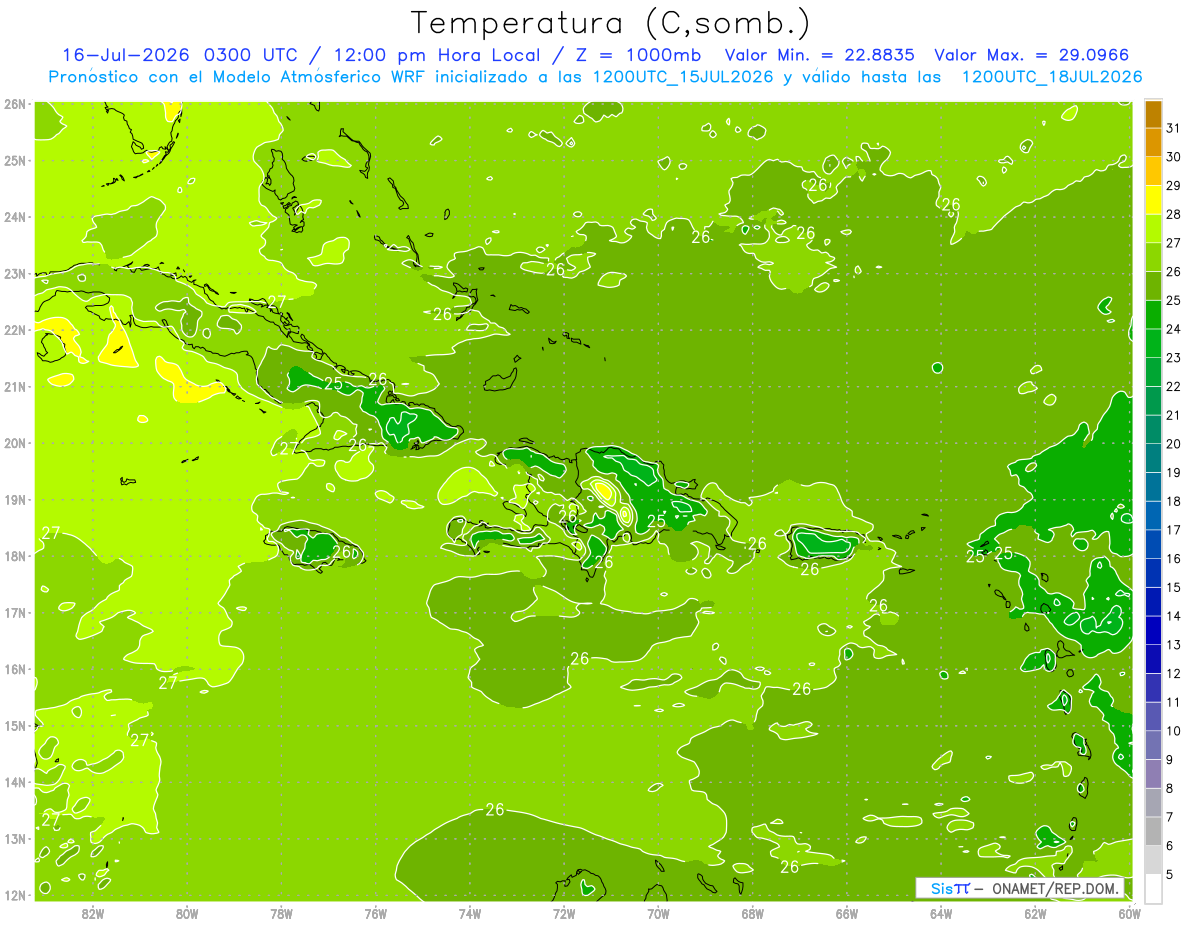Pick the blue color bar segment between 15 and 16
This screenshot has height=927, width=1200.
pyautogui.click(x=1154, y=572)
